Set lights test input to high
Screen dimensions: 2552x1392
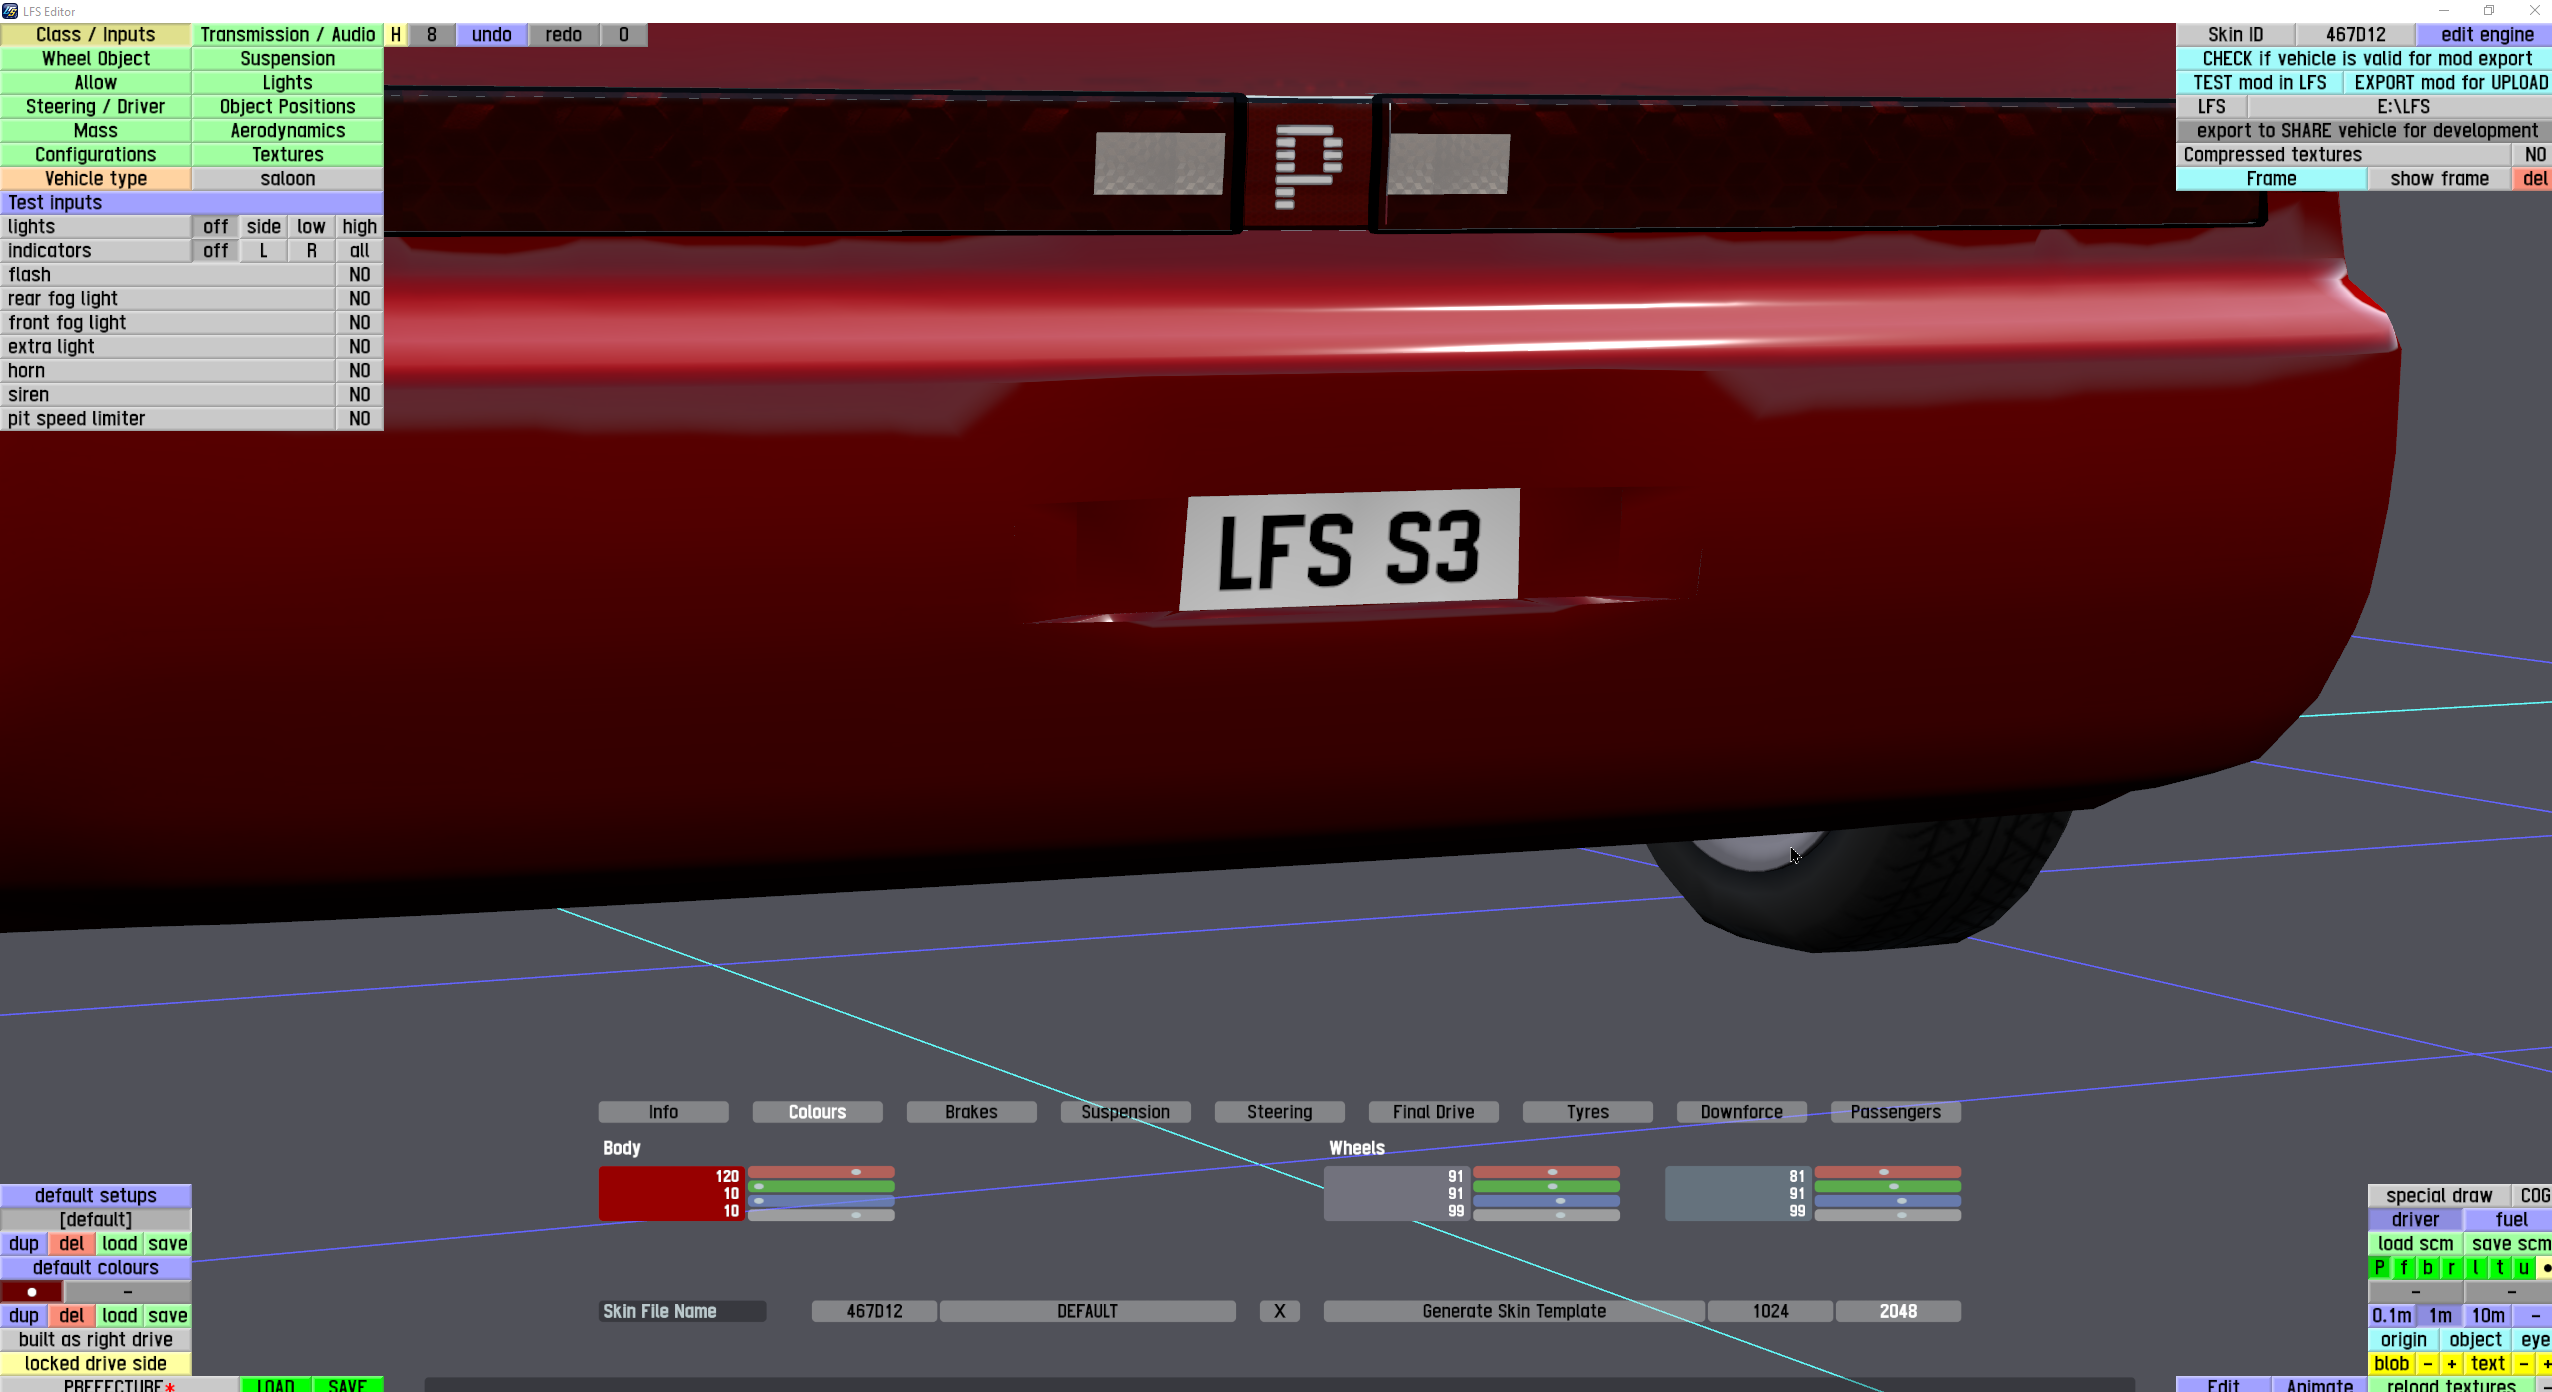coord(359,227)
